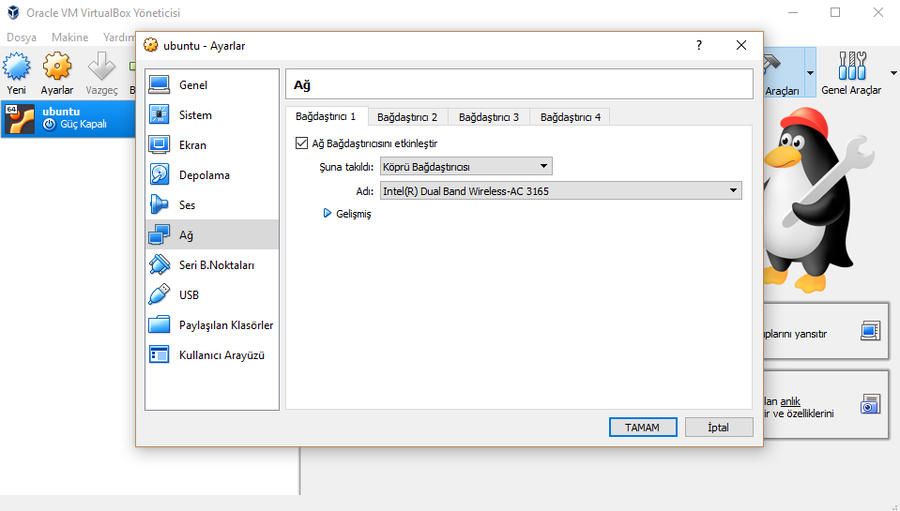The image size is (900, 511).
Task: Open the USB settings category
Action: point(189,295)
